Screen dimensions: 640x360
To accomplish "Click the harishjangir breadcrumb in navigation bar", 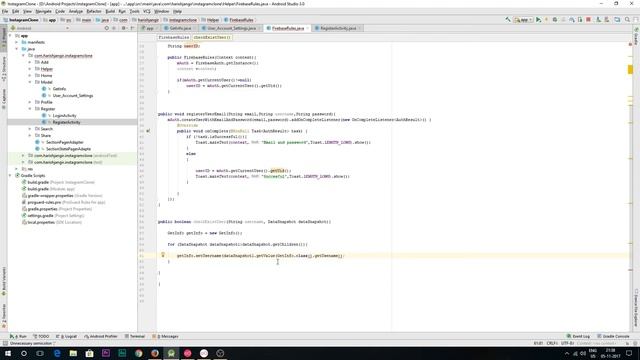I will pos(145,20).
